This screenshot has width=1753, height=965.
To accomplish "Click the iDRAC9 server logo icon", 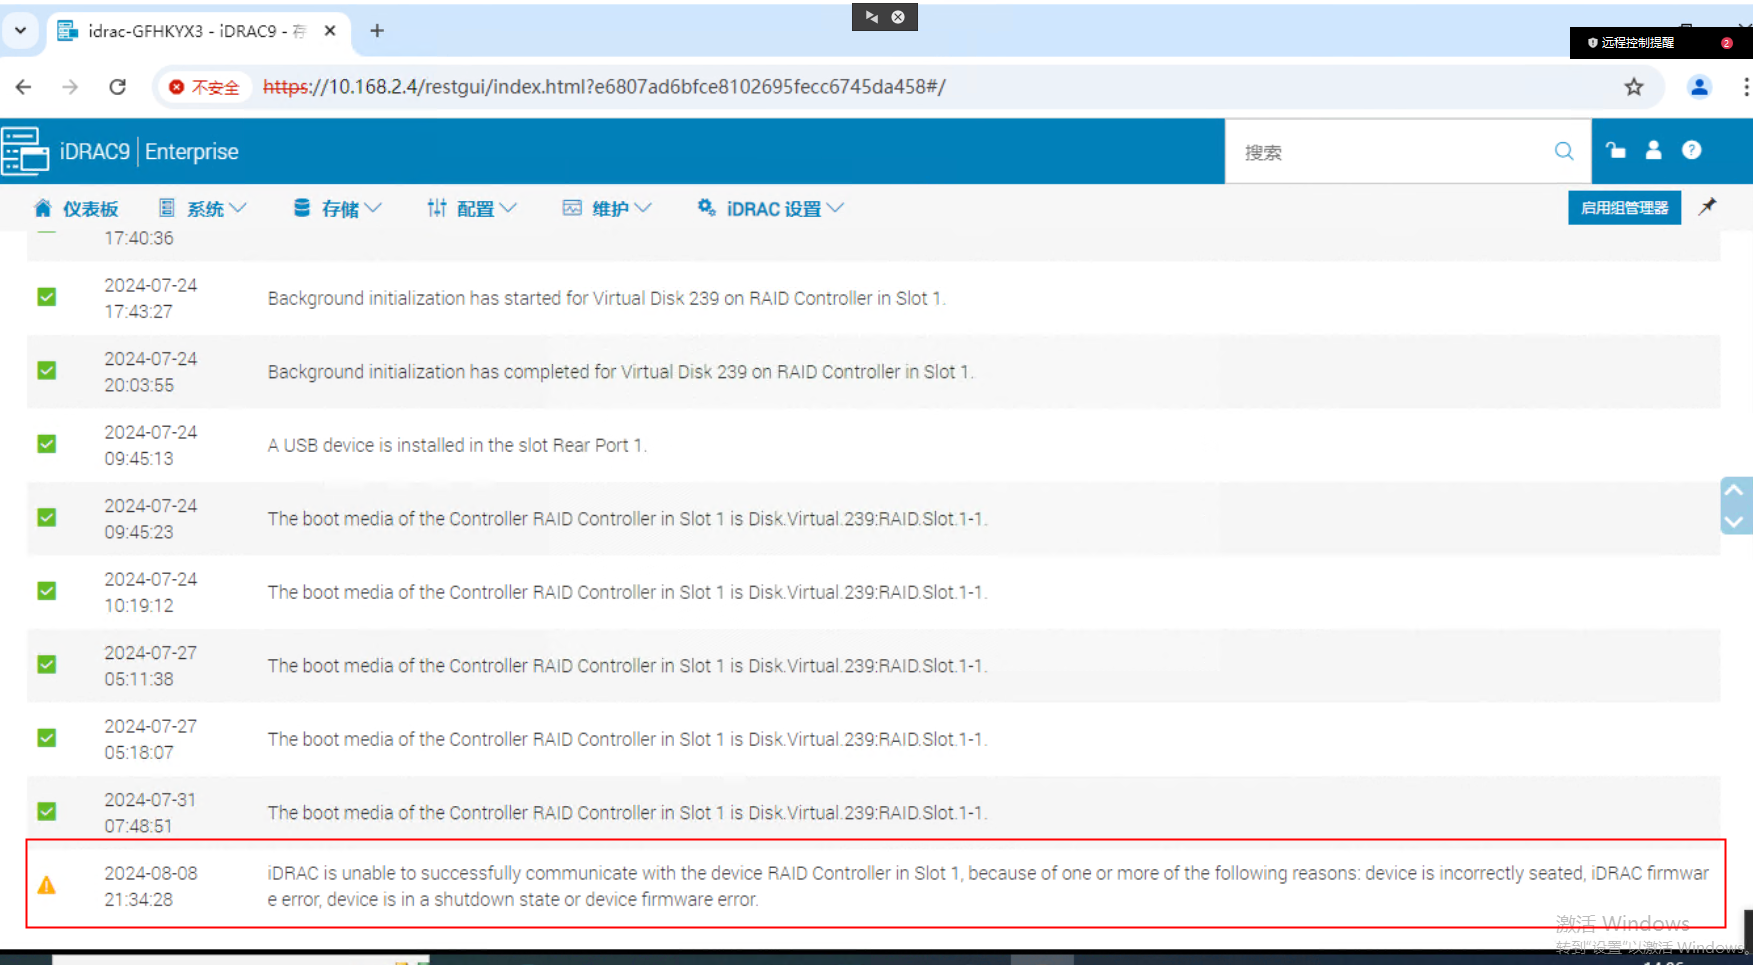I will pyautogui.click(x=25, y=151).
